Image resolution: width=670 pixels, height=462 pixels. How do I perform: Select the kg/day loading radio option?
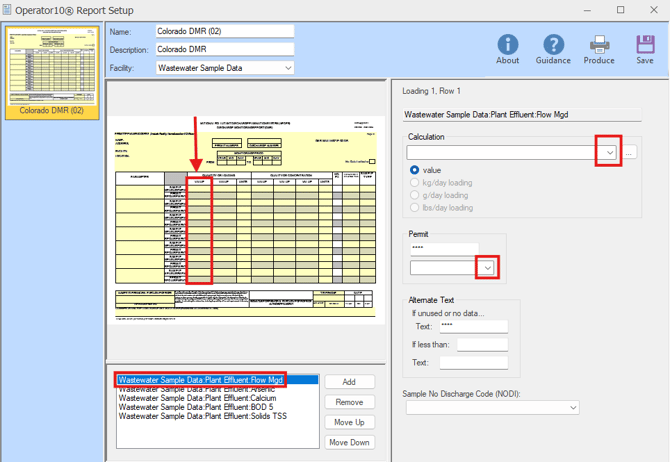(416, 183)
